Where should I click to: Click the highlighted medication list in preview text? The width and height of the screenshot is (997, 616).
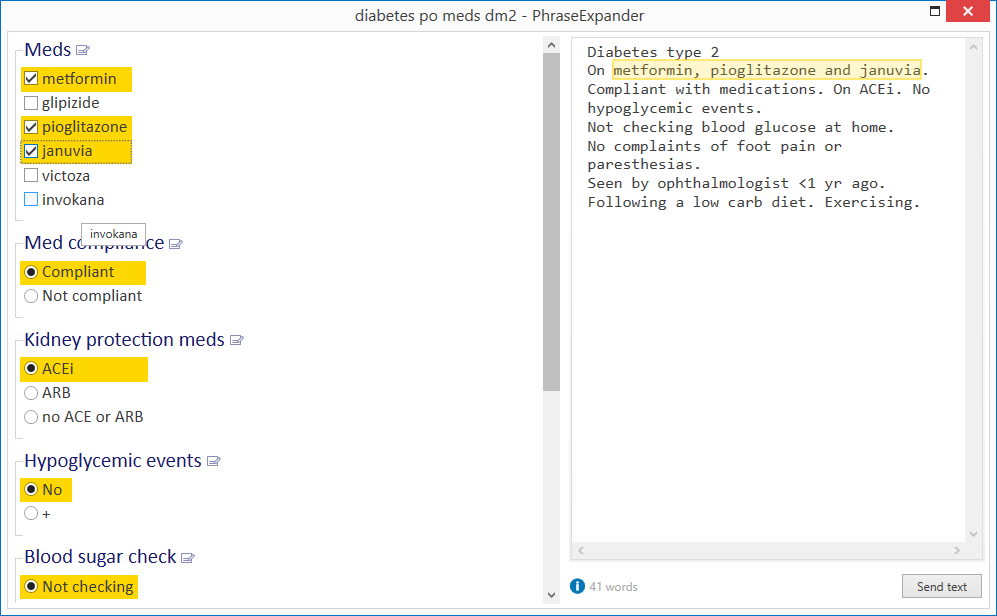[767, 70]
